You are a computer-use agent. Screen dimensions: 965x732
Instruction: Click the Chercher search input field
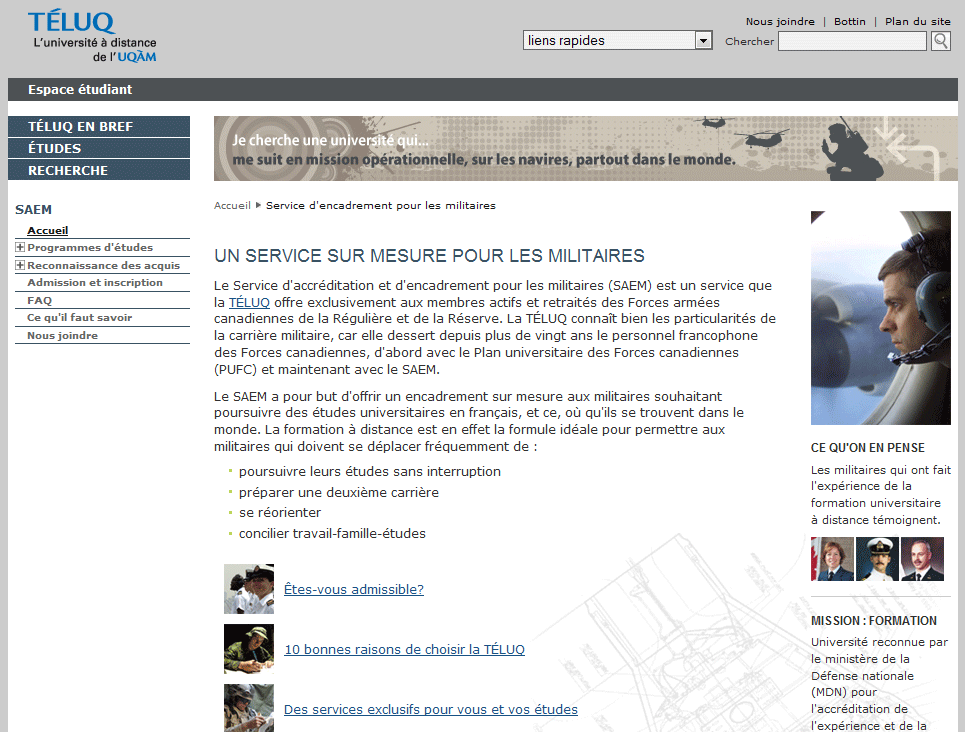pyautogui.click(x=852, y=41)
